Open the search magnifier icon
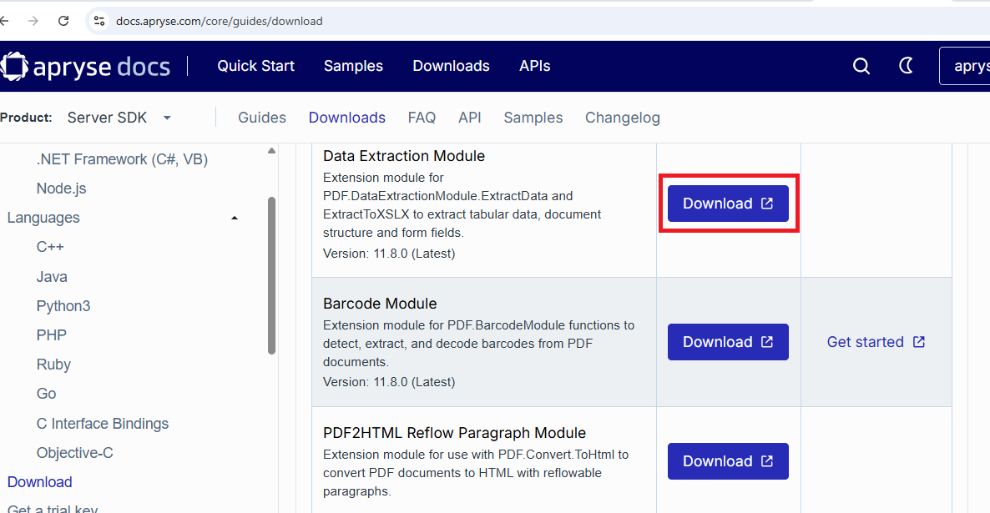Image resolution: width=990 pixels, height=513 pixels. click(861, 66)
